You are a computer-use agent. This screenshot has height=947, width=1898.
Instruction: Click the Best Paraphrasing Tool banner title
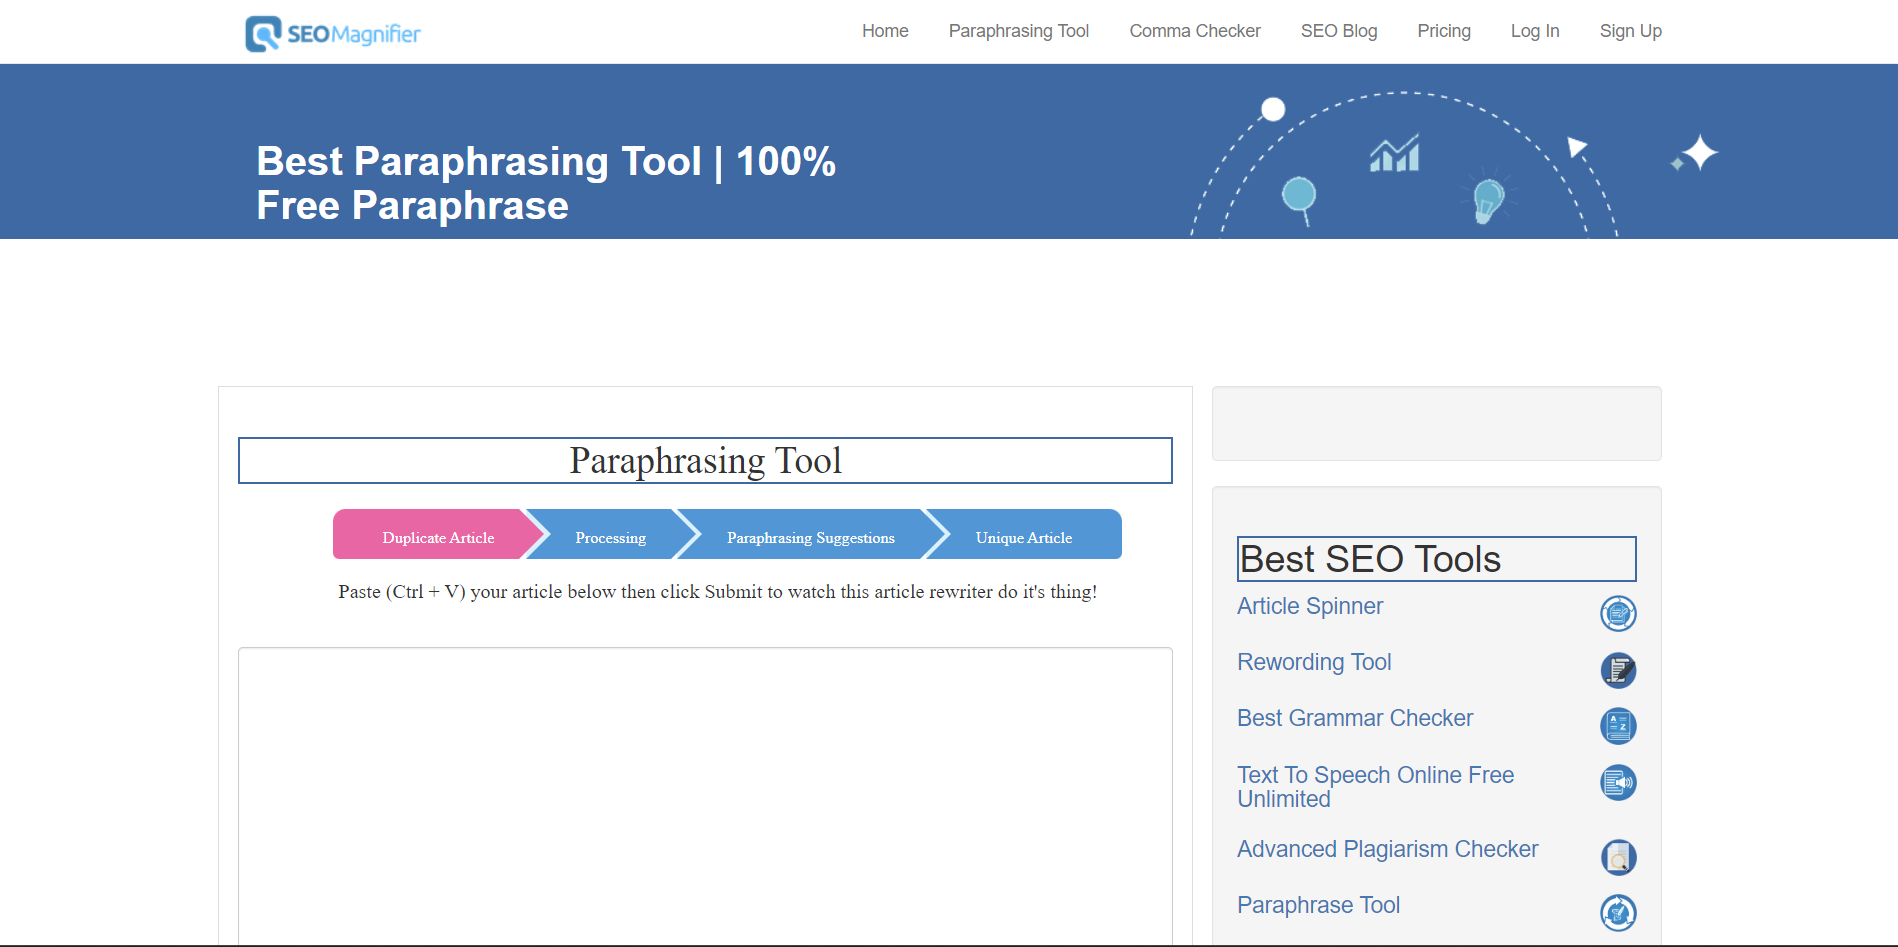click(546, 183)
